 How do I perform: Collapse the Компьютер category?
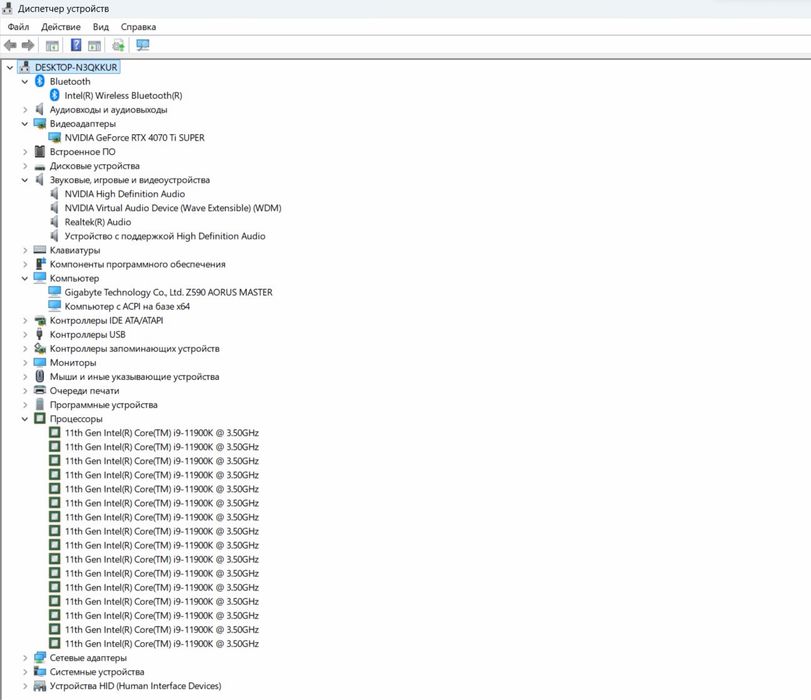click(25, 278)
